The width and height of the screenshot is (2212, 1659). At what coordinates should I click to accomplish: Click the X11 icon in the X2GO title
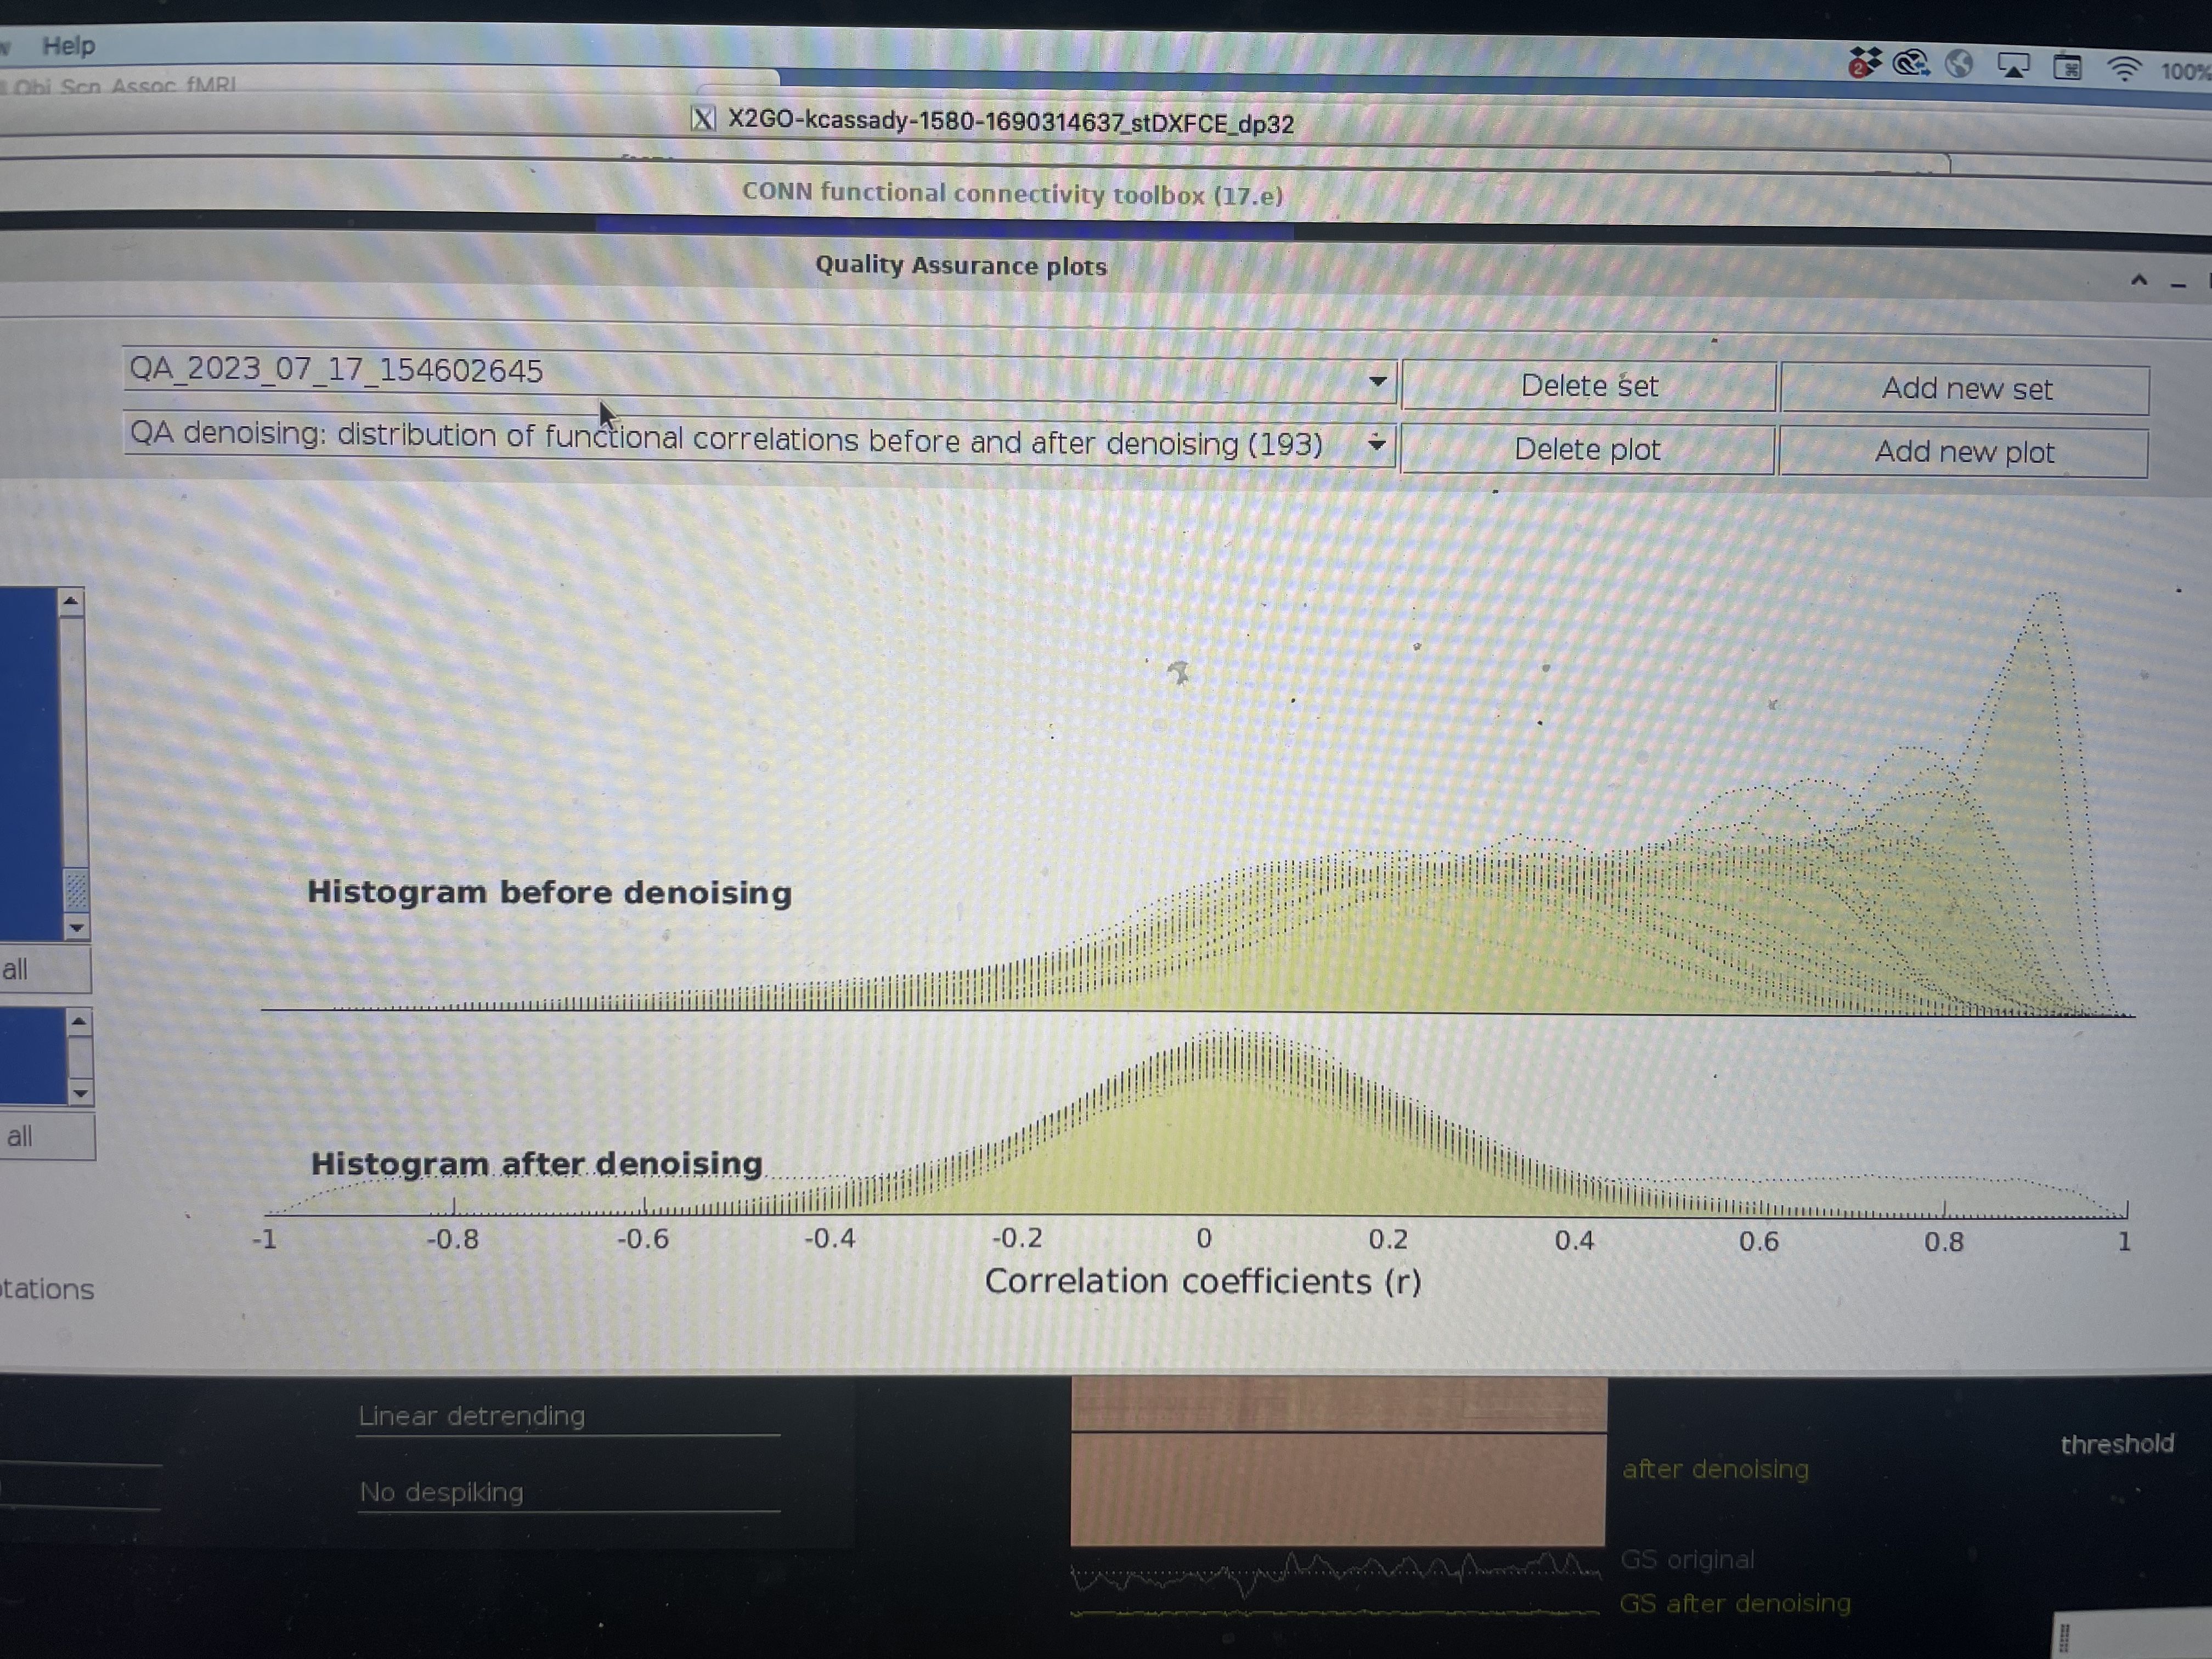[x=703, y=120]
